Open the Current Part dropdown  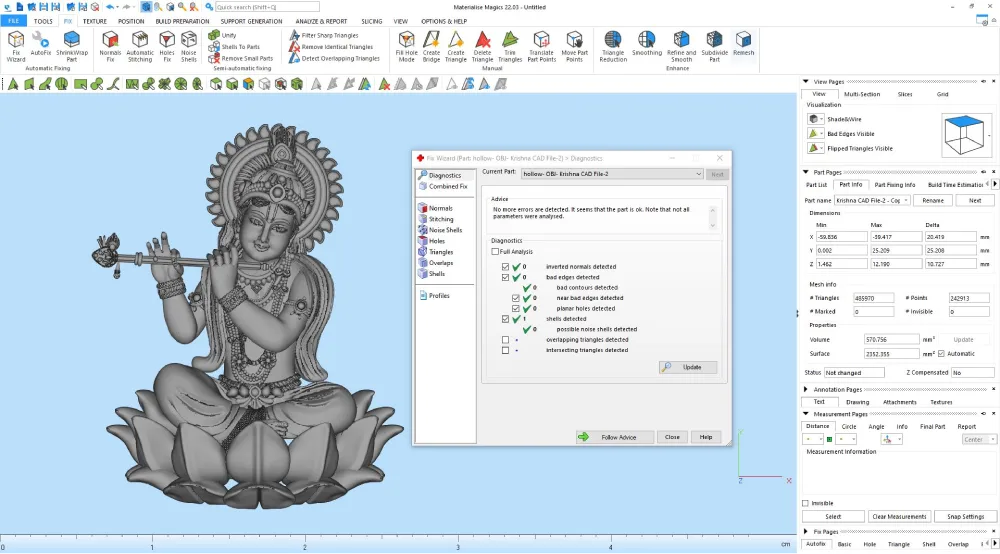pyautogui.click(x=612, y=174)
